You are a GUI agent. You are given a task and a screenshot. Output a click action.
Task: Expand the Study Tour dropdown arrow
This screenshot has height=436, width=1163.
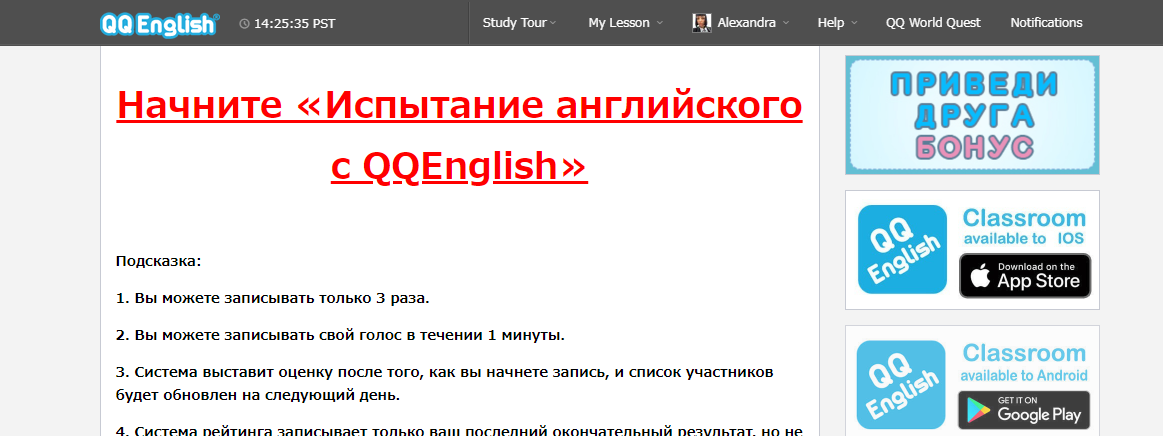coord(553,24)
